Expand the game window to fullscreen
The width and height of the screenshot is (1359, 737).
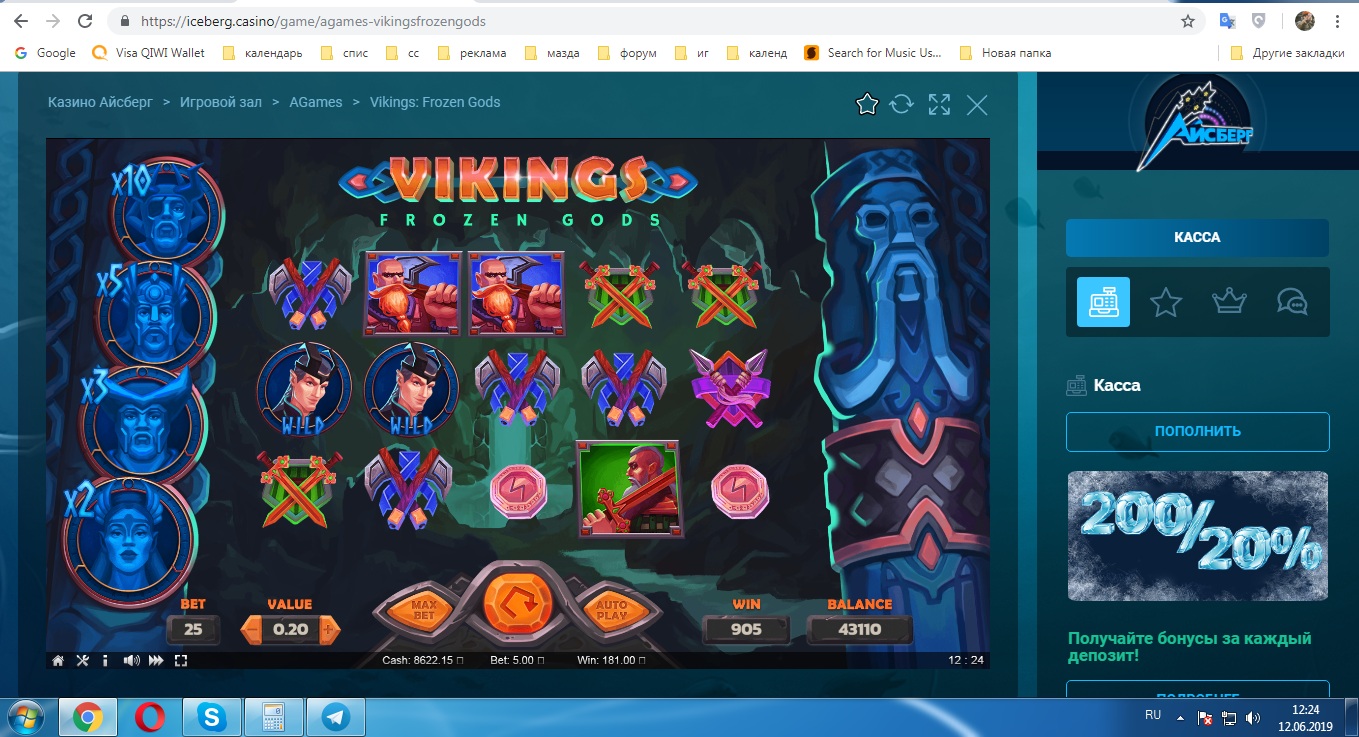[939, 104]
